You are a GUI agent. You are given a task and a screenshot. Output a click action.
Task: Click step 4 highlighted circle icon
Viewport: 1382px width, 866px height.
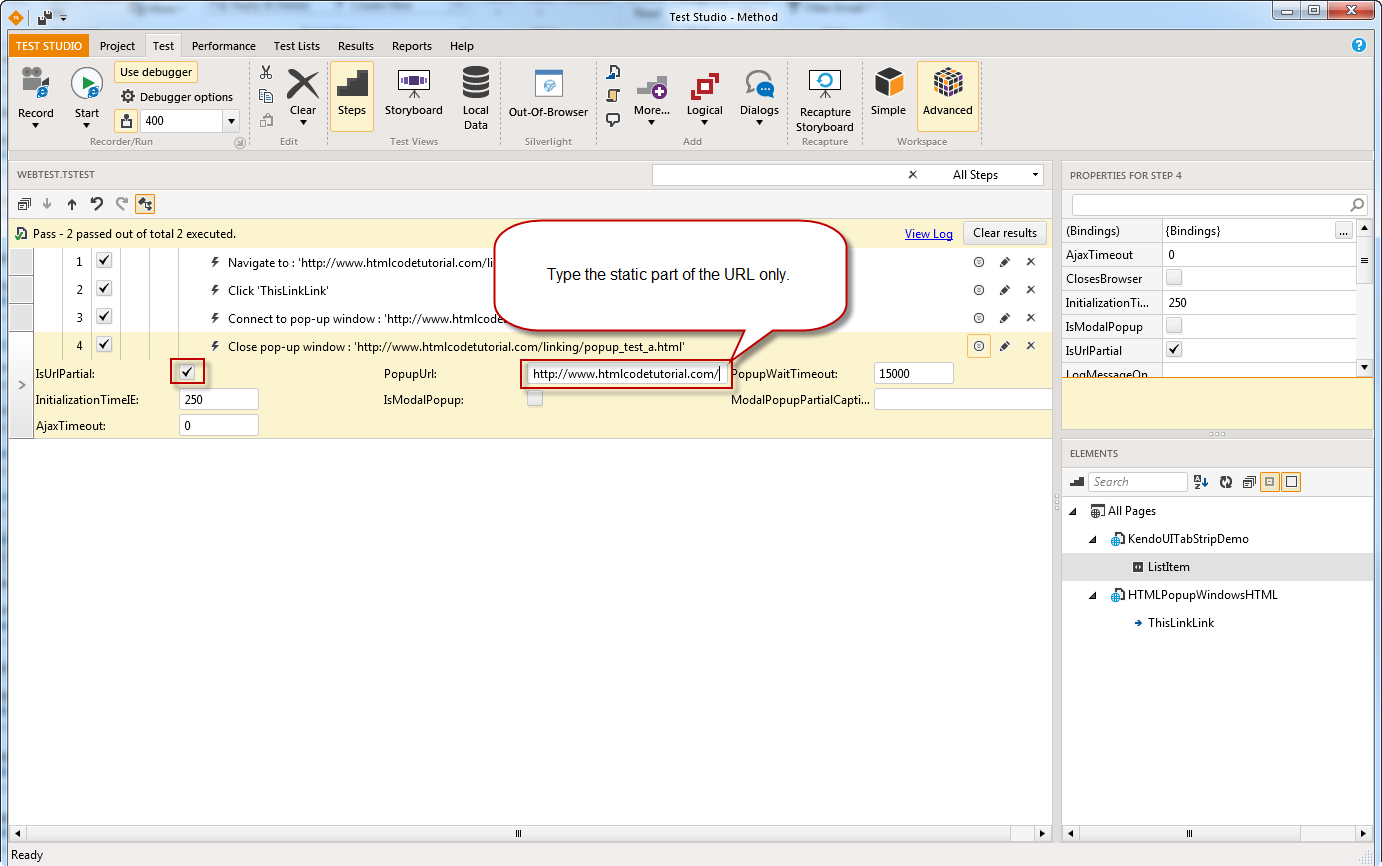[x=979, y=346]
